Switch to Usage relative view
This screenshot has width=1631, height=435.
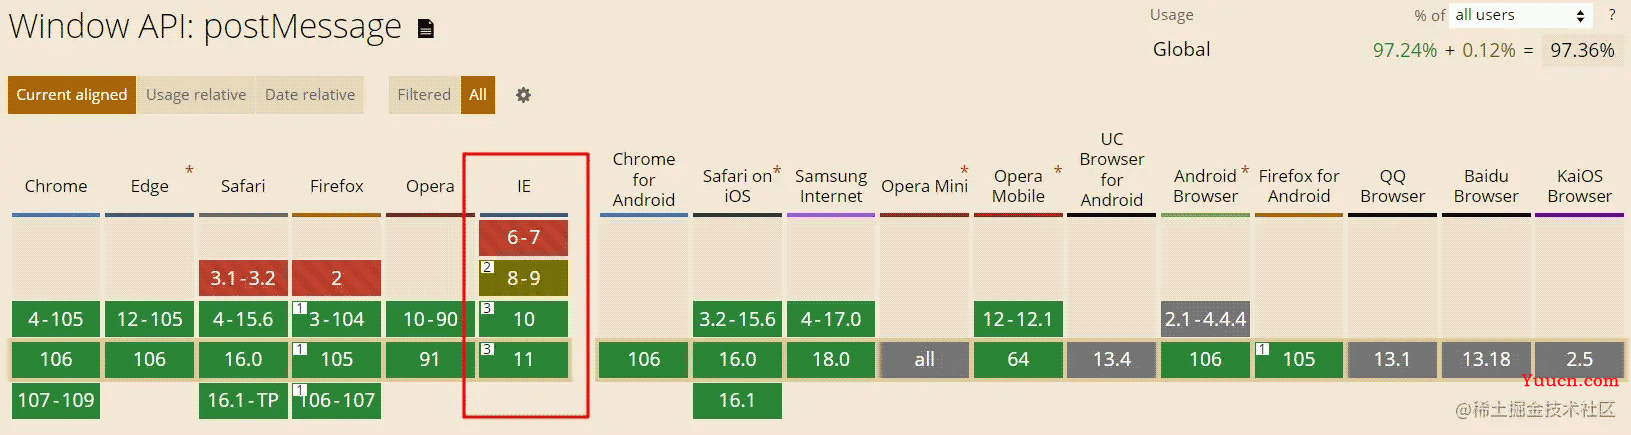[x=196, y=95]
